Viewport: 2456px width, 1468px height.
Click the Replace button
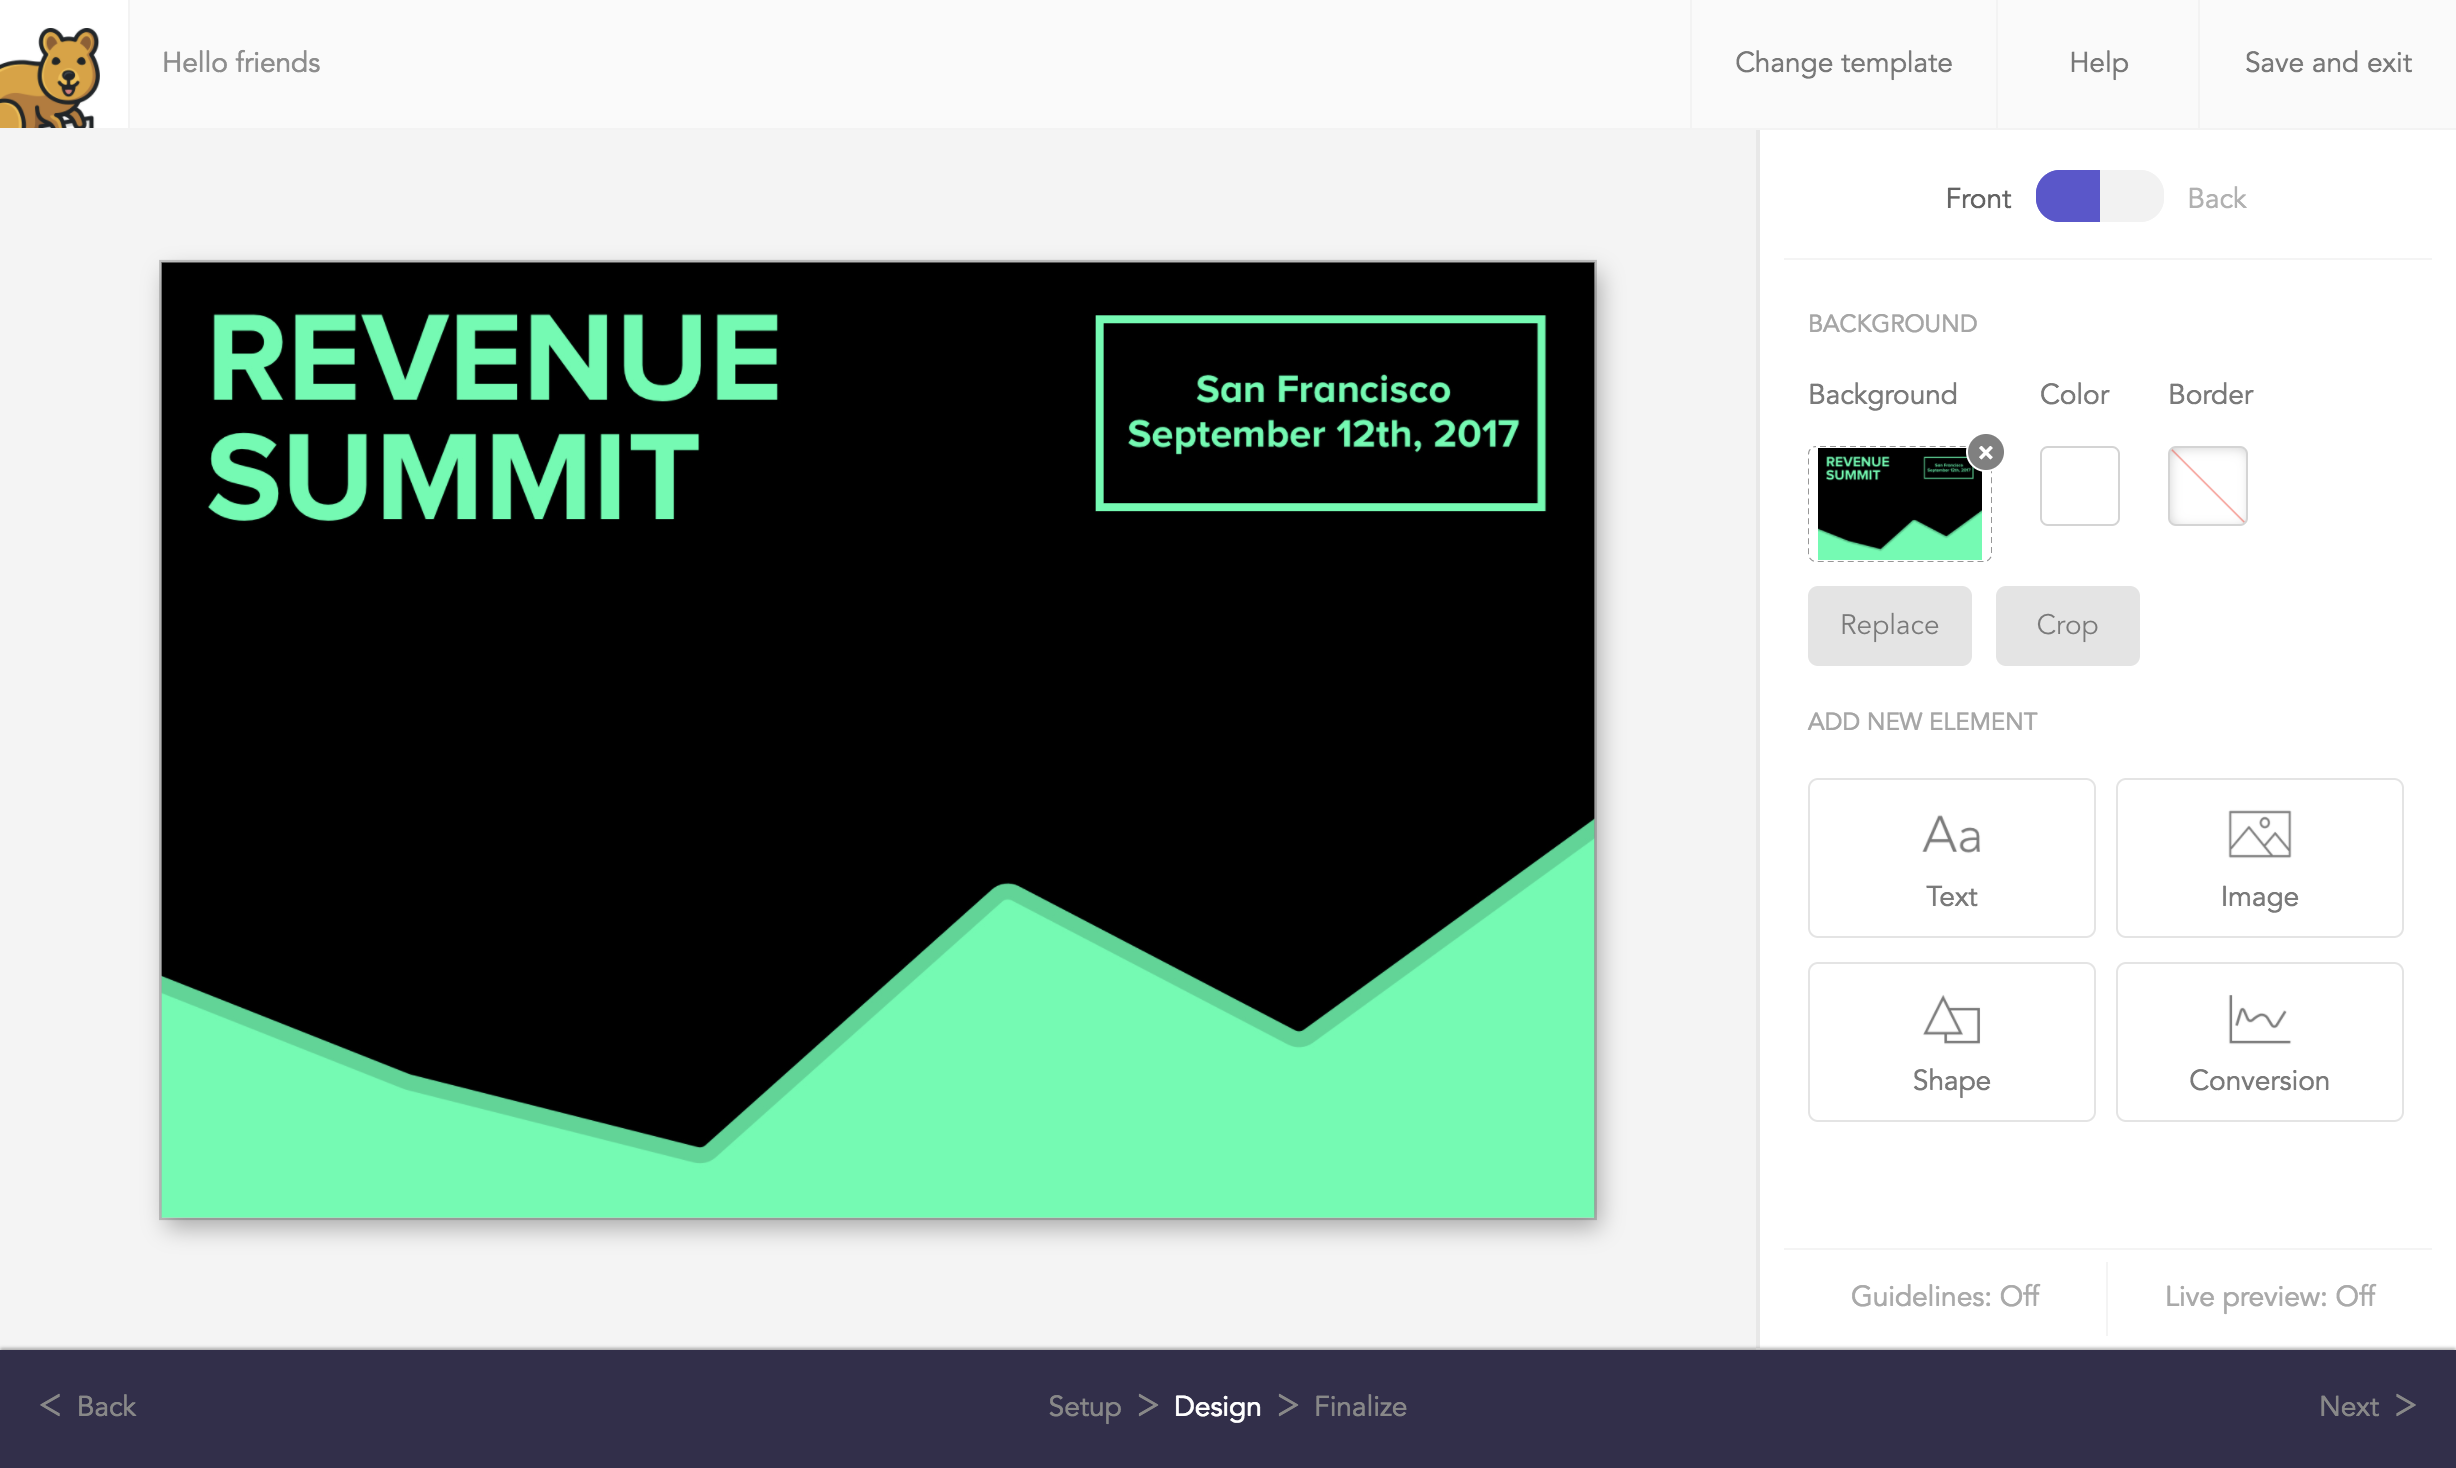click(1889, 625)
